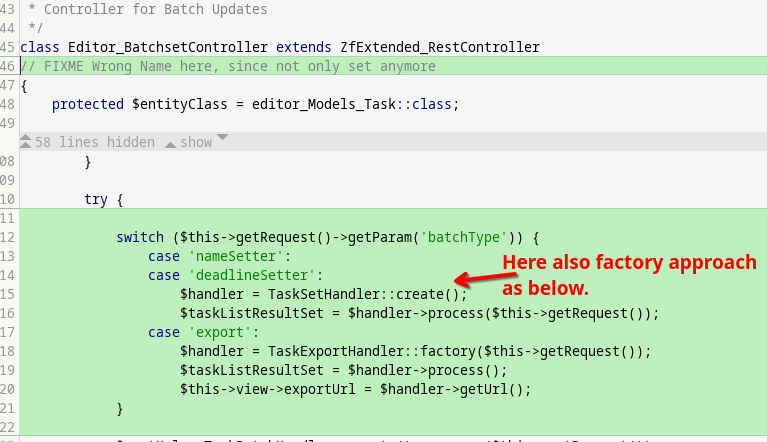
Task: Click line number 45 in the gutter
Action: coord(9,47)
